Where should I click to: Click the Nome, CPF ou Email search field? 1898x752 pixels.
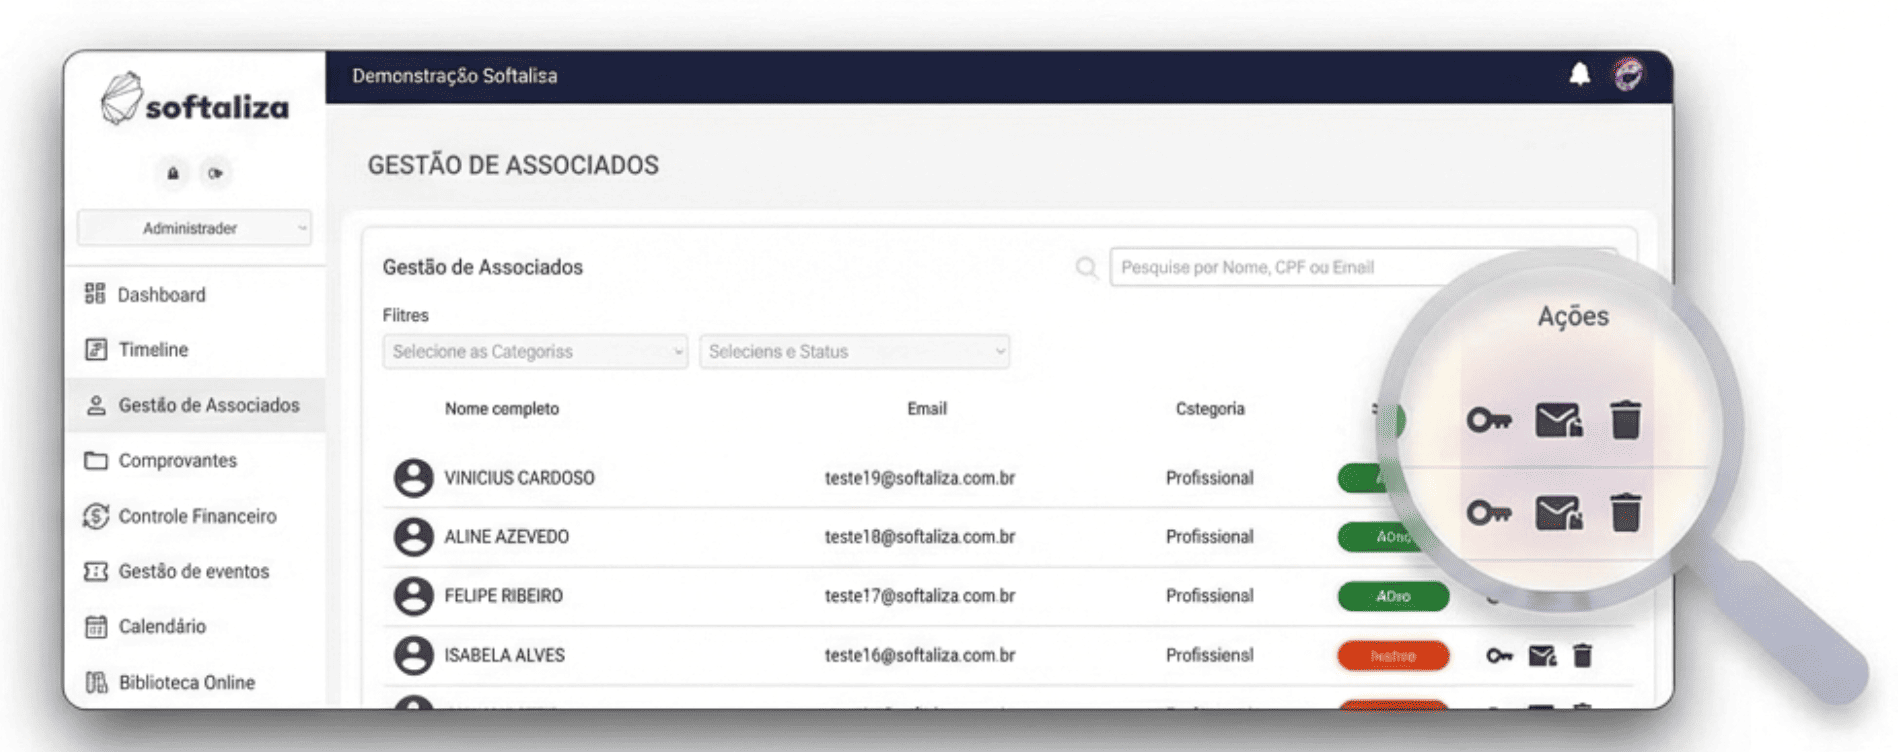1300,268
